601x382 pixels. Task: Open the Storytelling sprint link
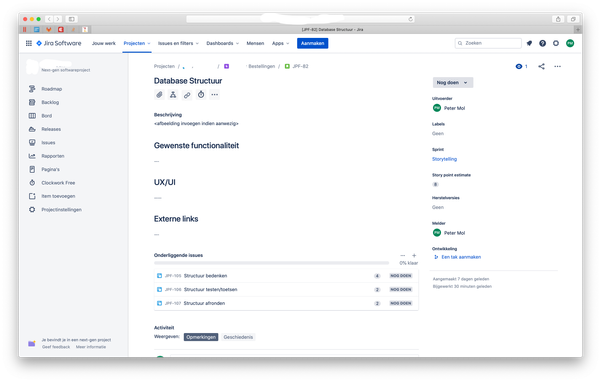tap(444, 159)
